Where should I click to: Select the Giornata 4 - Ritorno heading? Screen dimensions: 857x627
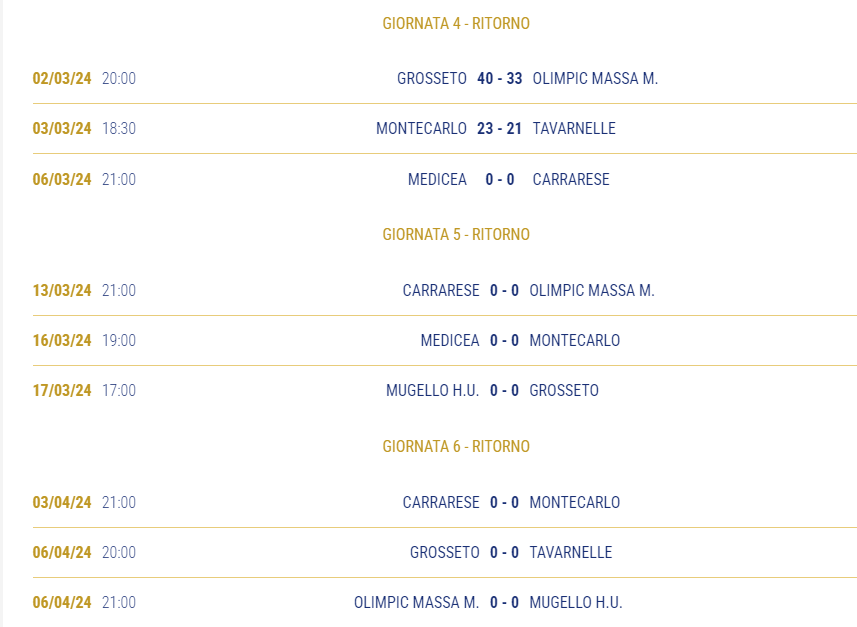456,24
